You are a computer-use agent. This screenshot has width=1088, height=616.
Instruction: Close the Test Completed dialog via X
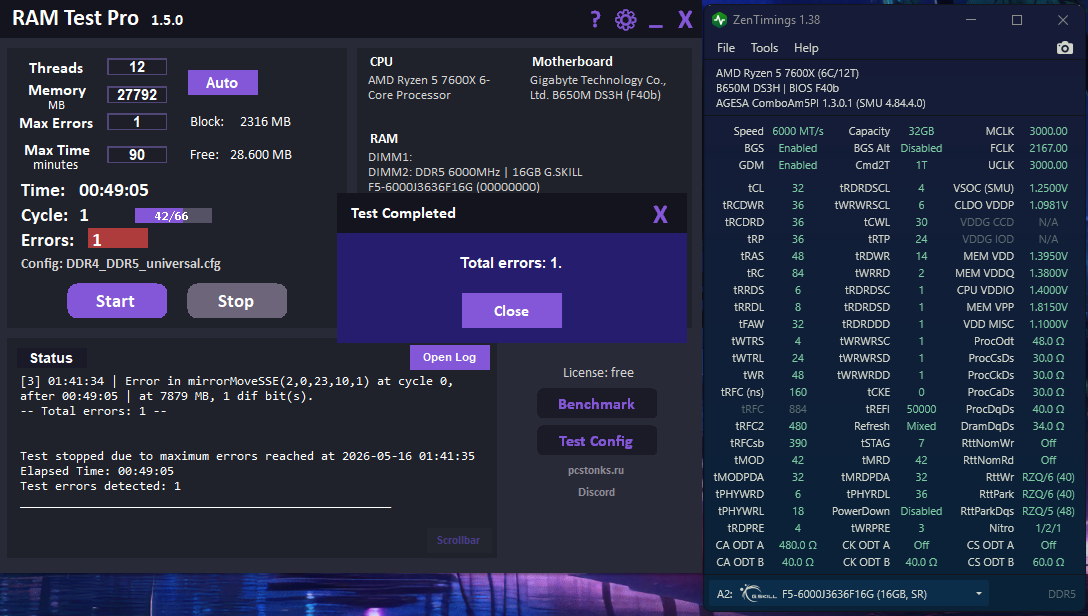click(660, 214)
